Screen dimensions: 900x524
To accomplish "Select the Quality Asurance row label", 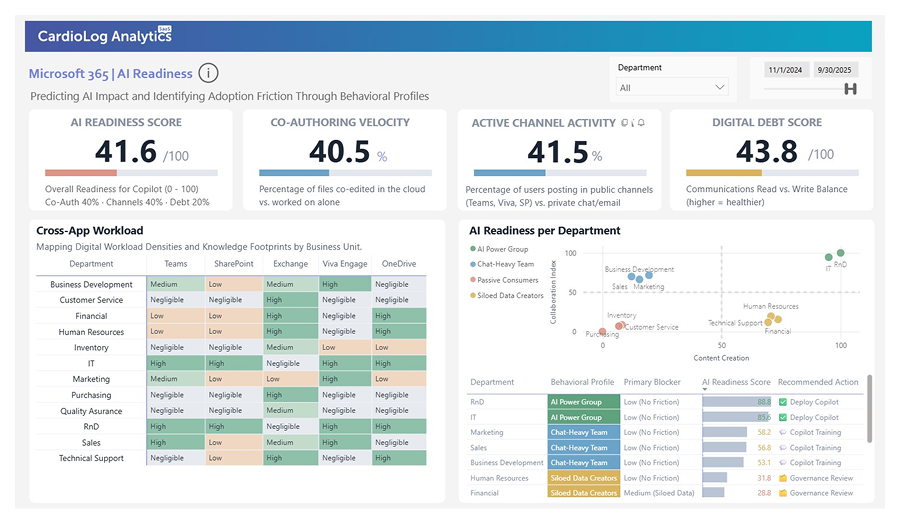I will (x=91, y=411).
